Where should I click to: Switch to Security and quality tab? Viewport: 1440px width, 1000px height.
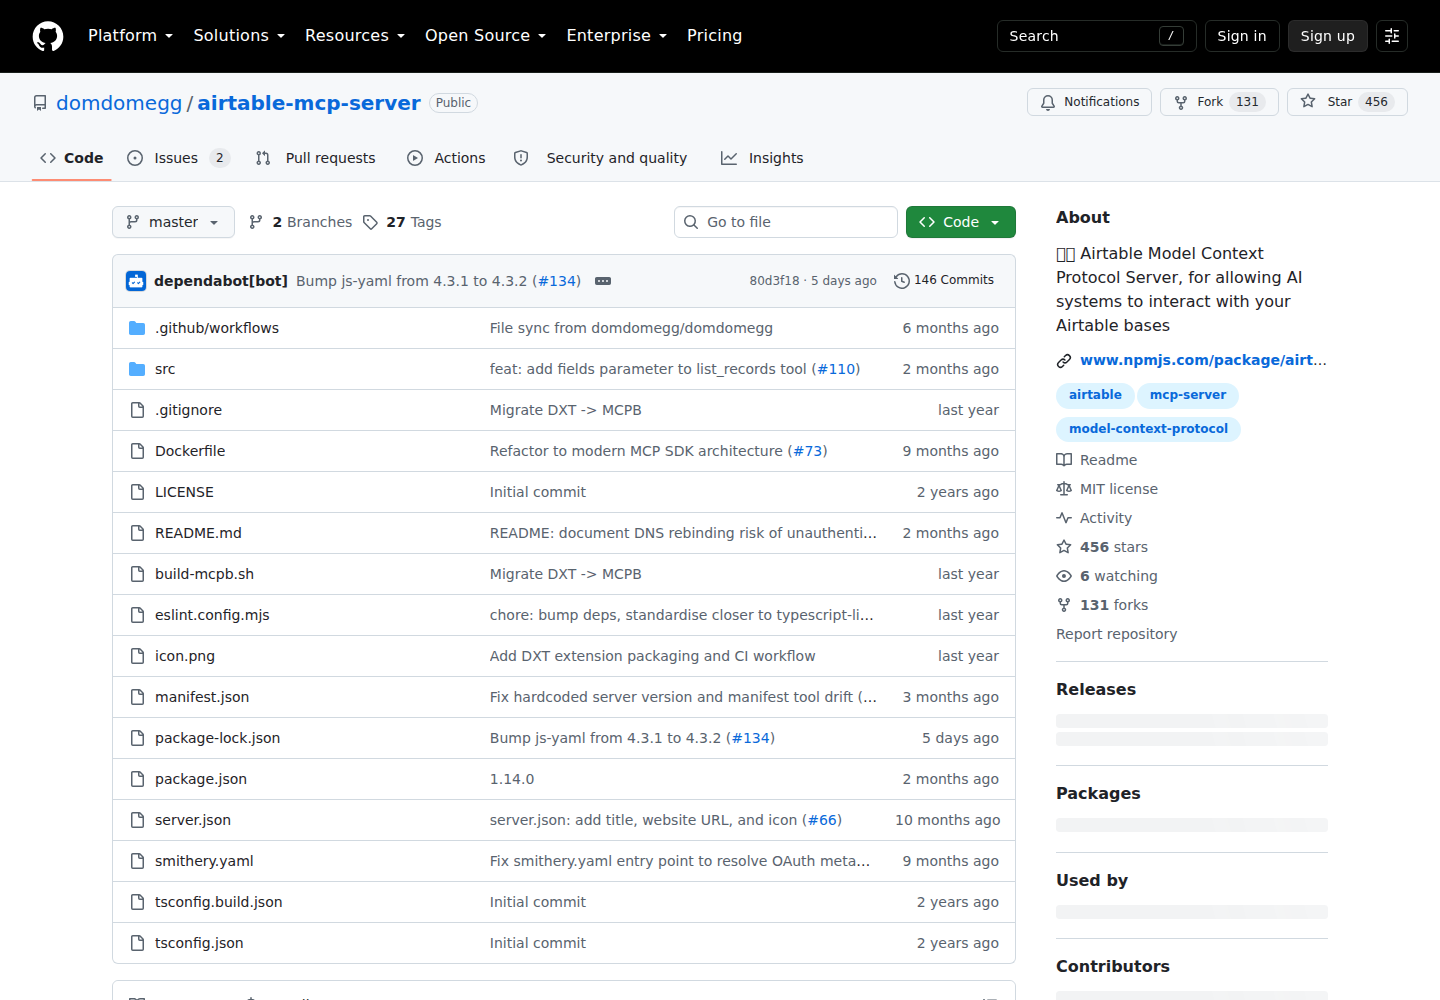click(x=600, y=158)
